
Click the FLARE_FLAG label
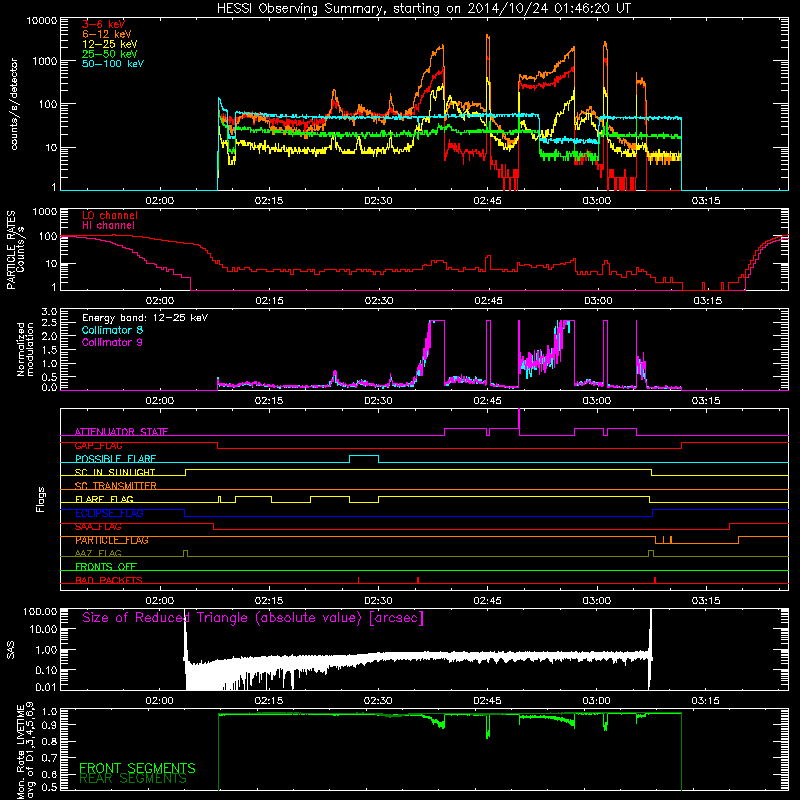coord(104,499)
